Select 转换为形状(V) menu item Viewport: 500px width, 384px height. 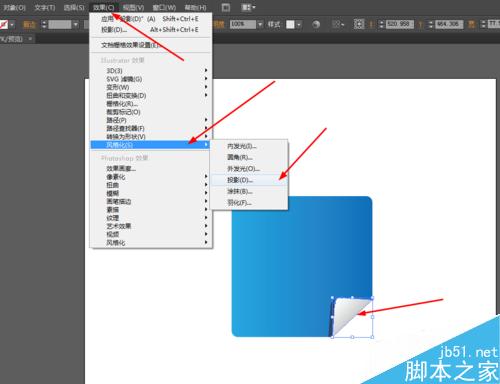coord(151,137)
